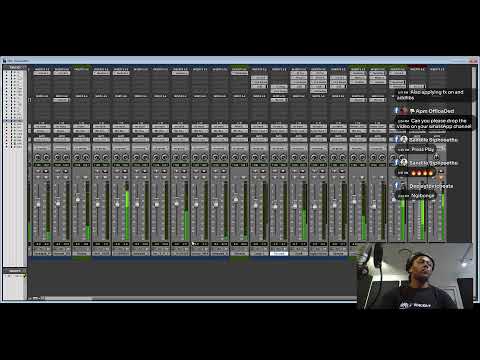The image size is (480, 360).
Task: Open the Groups list header menu
Action: 15,271
